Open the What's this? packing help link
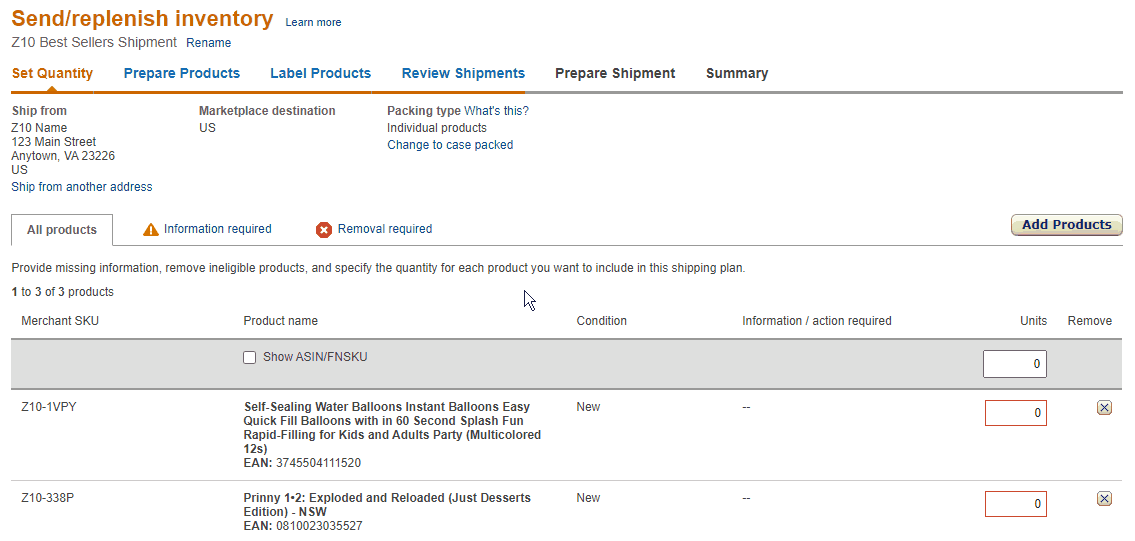 tap(496, 111)
